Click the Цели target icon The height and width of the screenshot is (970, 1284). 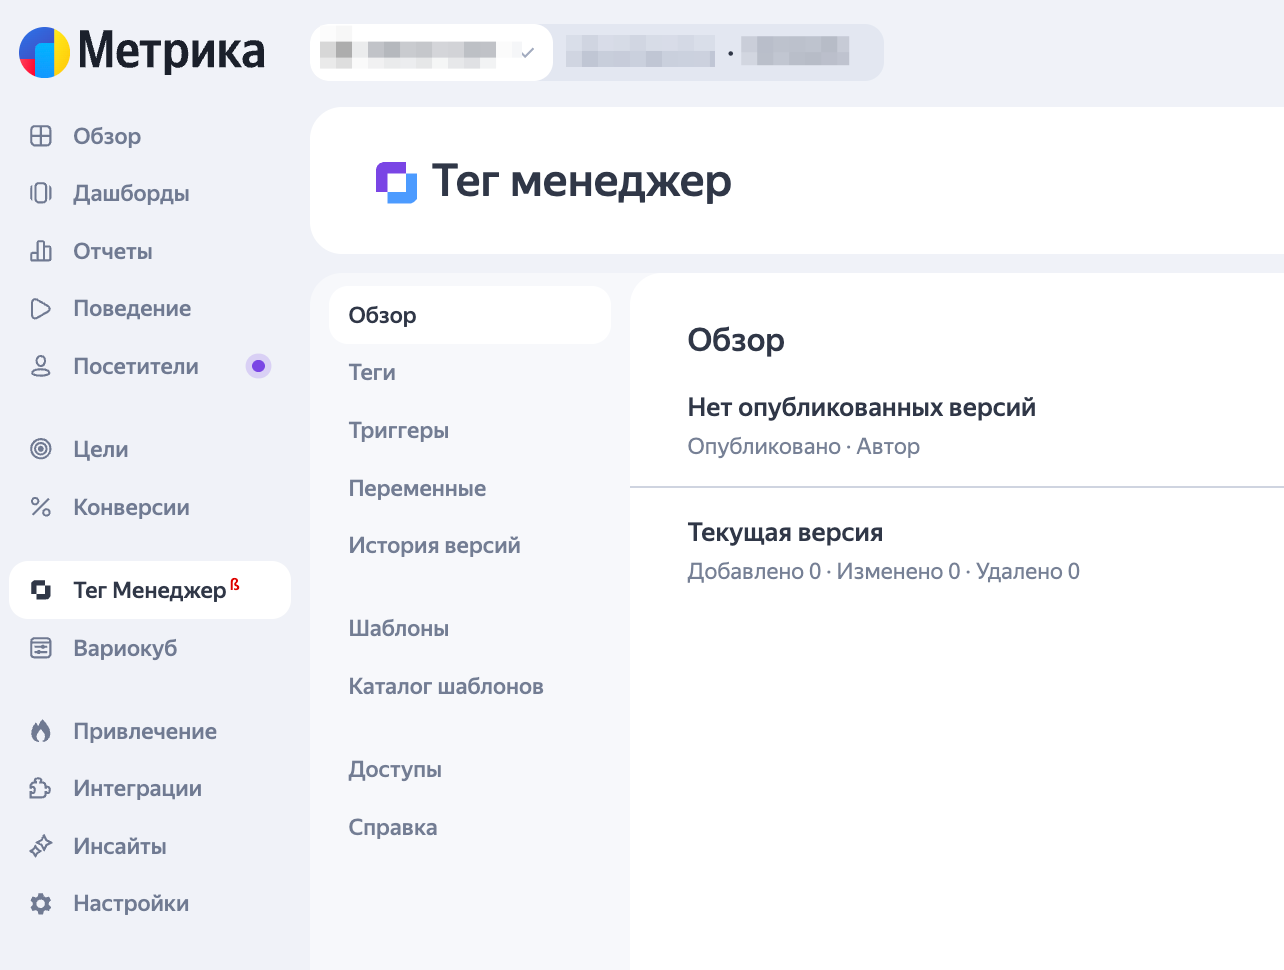[x=41, y=449]
